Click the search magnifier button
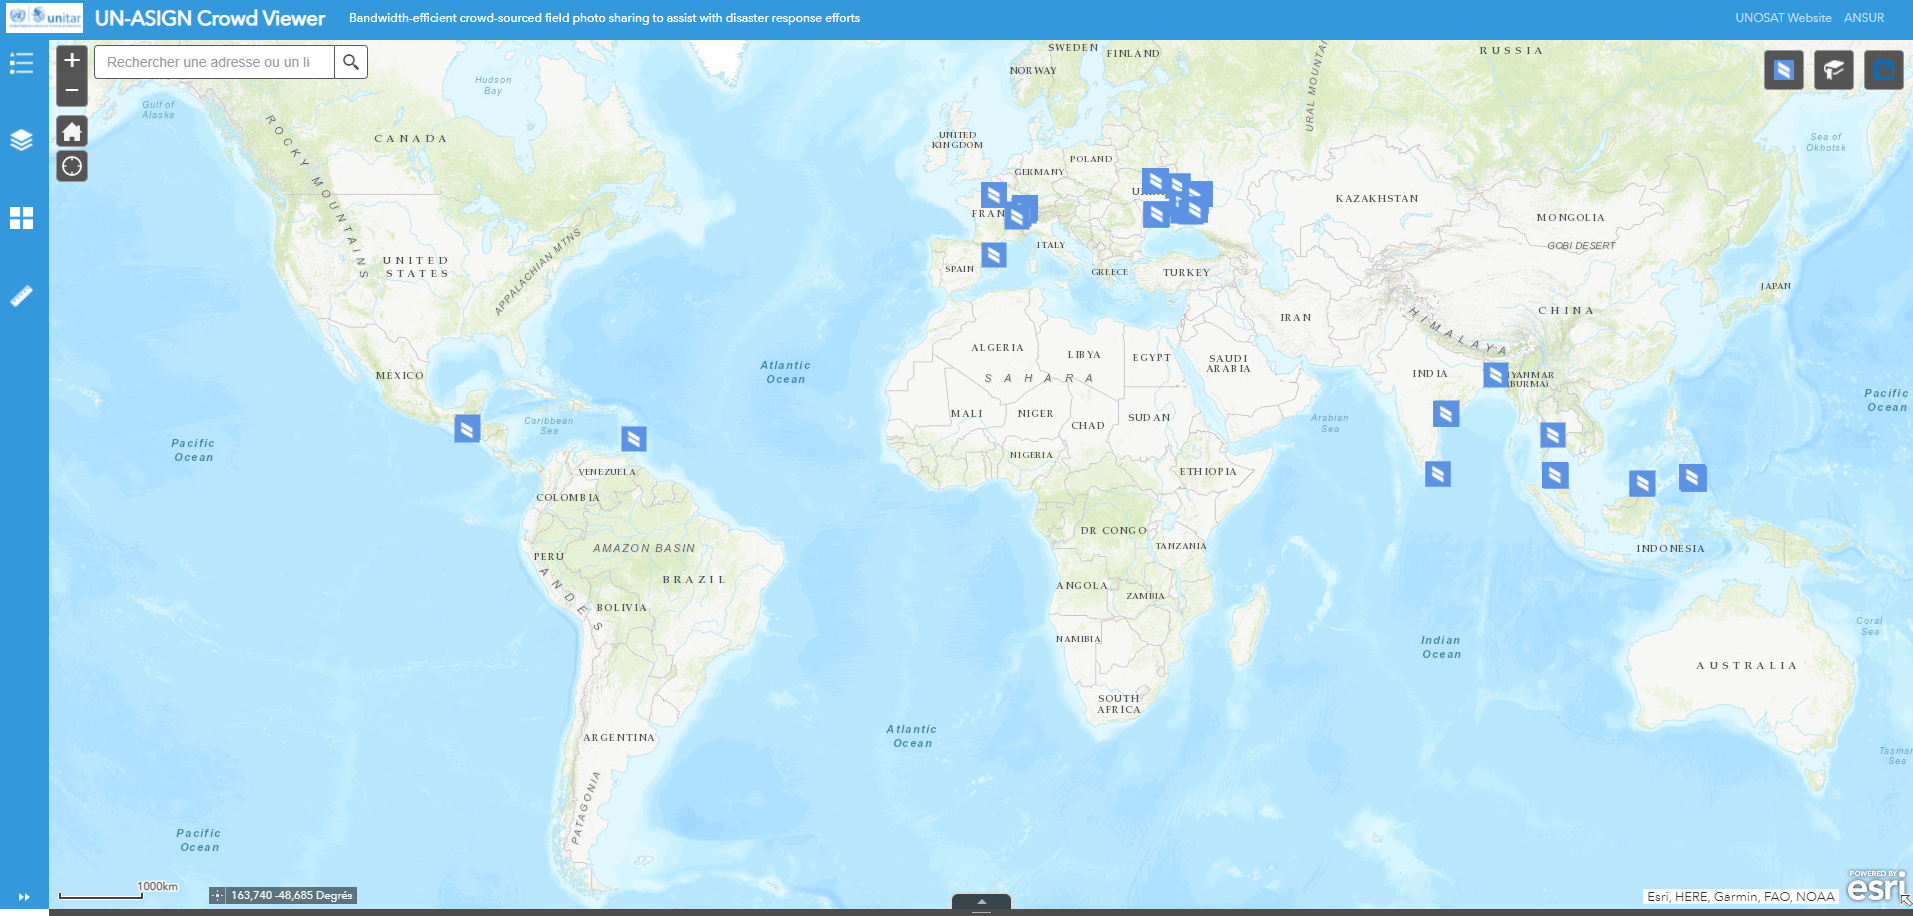1913x916 pixels. [351, 62]
